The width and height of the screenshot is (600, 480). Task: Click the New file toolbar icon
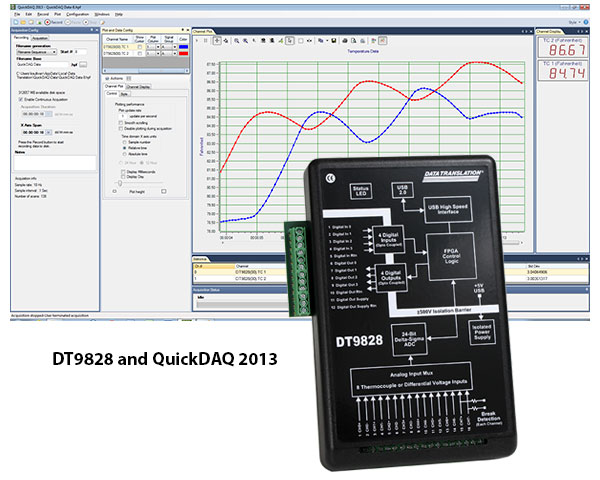point(16,22)
